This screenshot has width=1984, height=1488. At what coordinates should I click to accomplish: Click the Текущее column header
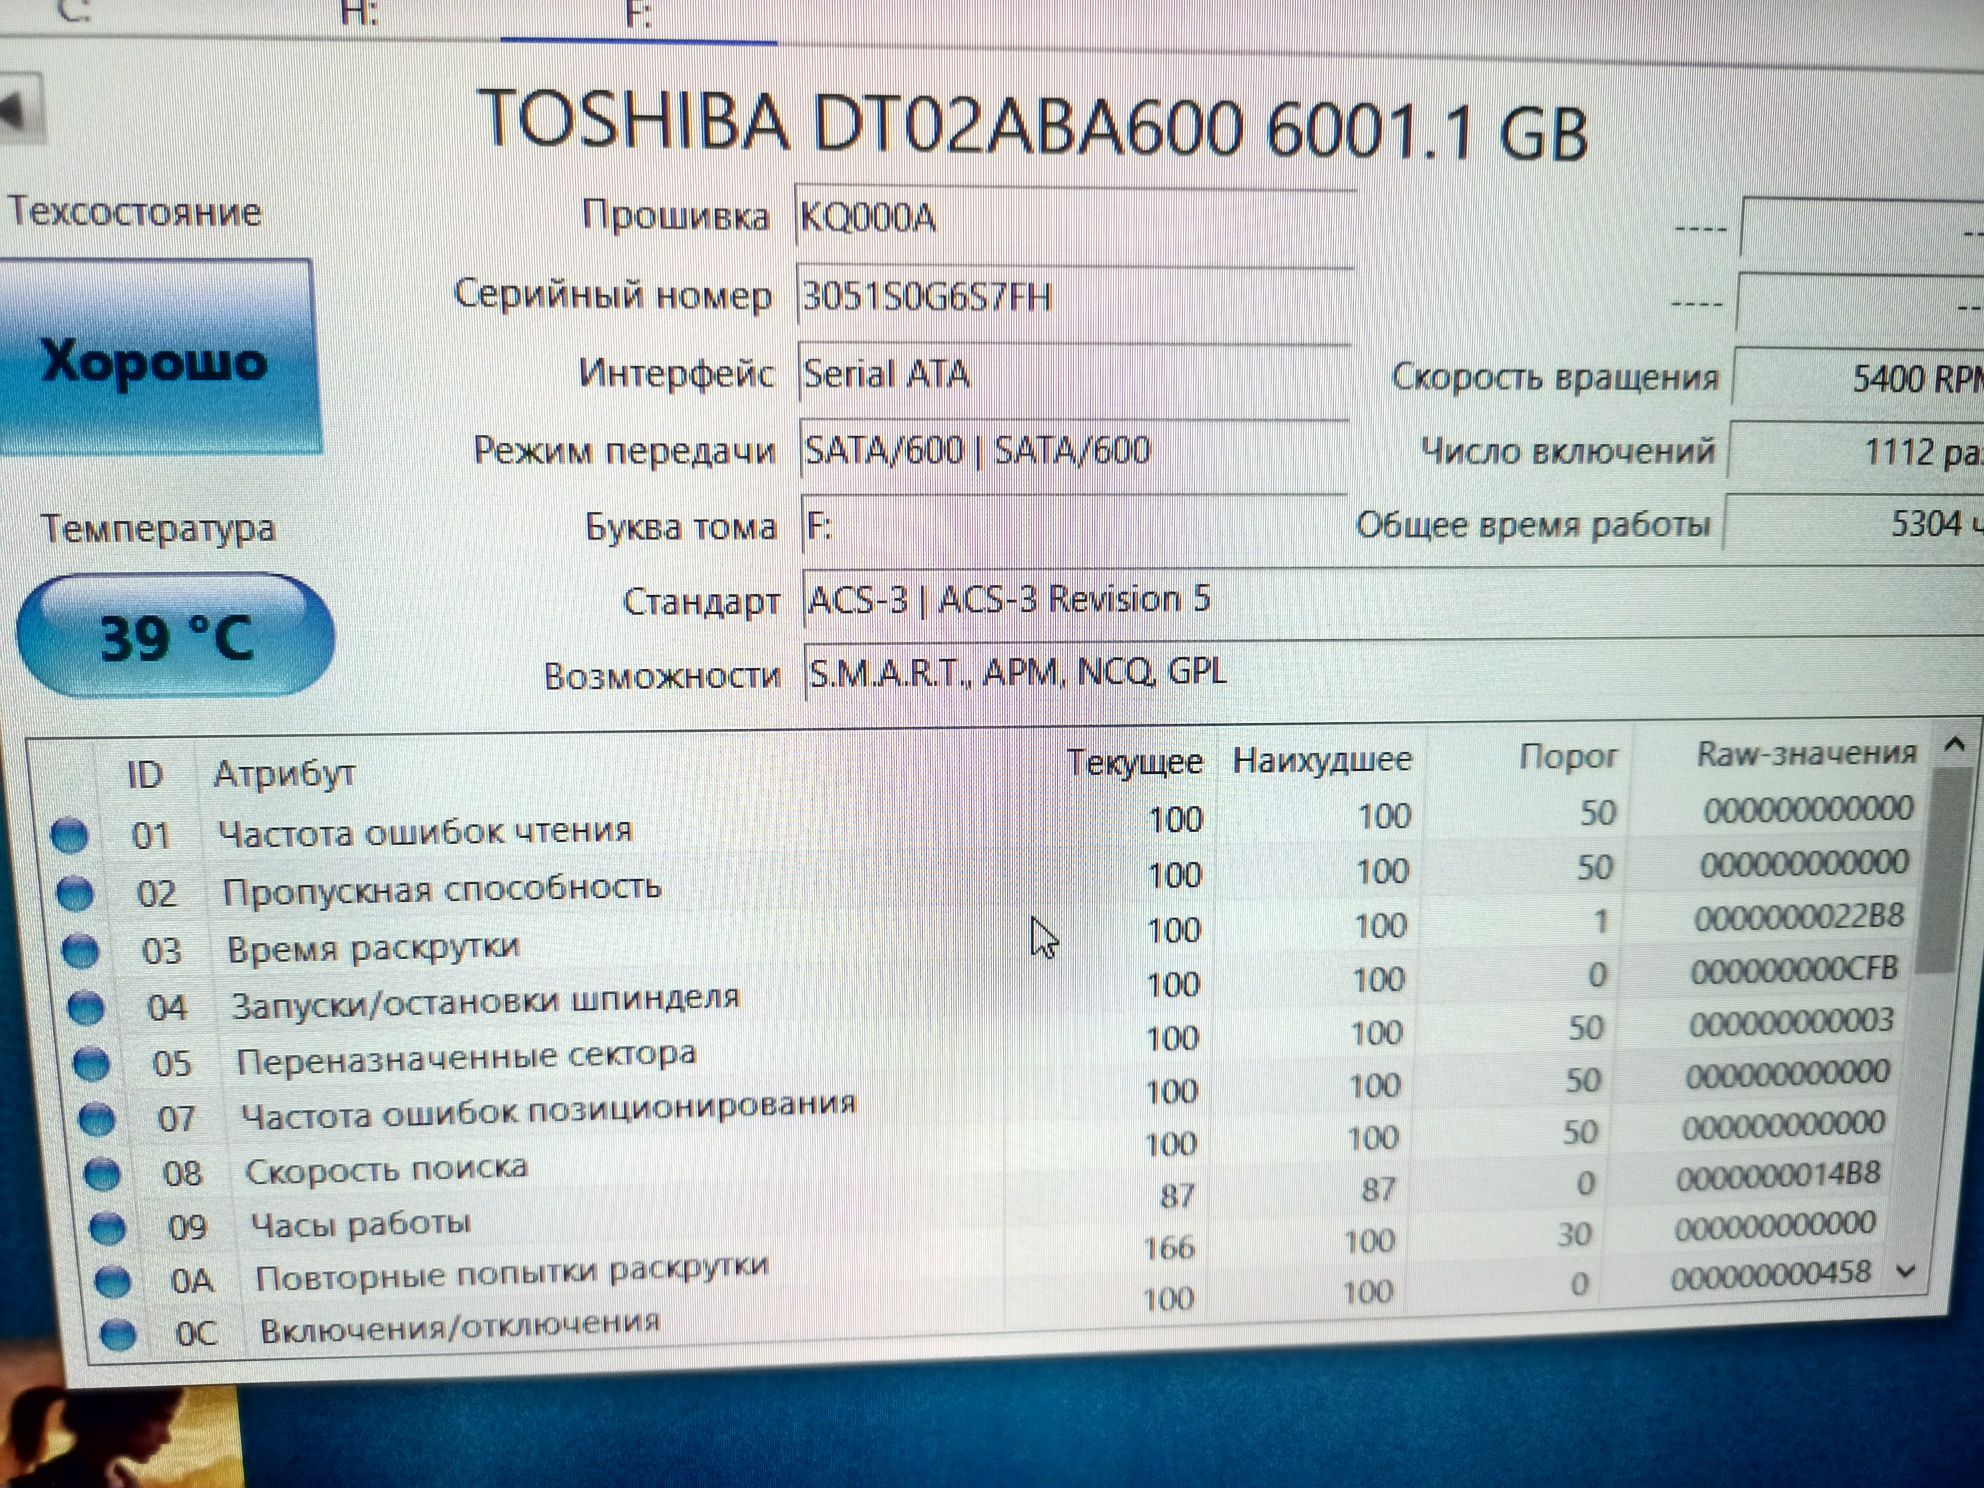coord(1134,762)
